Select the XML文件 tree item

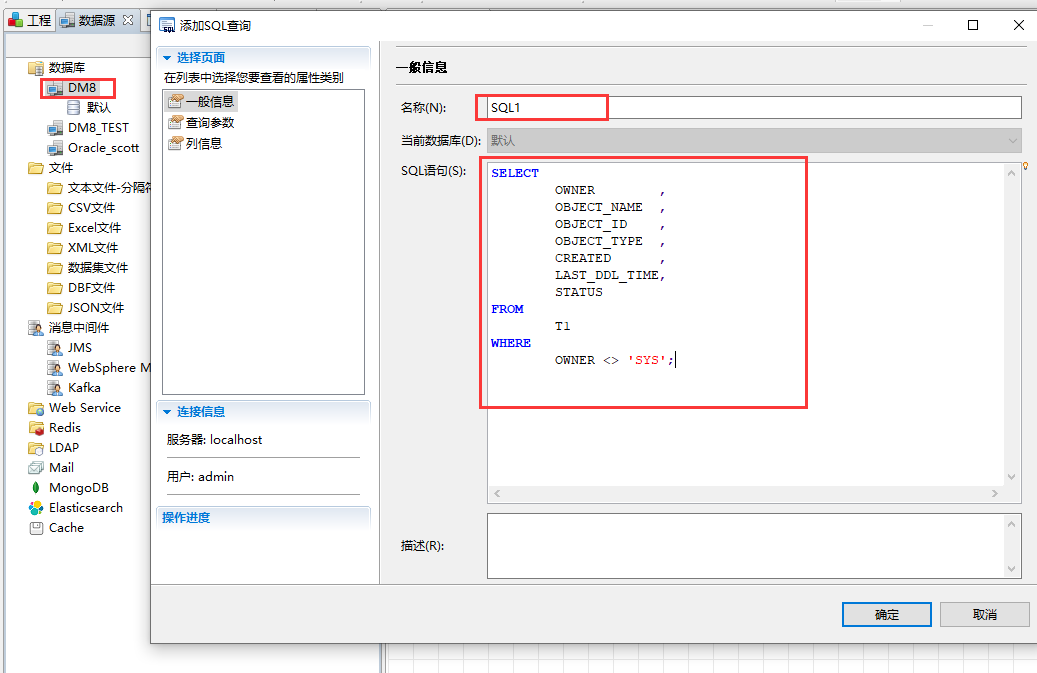pos(93,247)
